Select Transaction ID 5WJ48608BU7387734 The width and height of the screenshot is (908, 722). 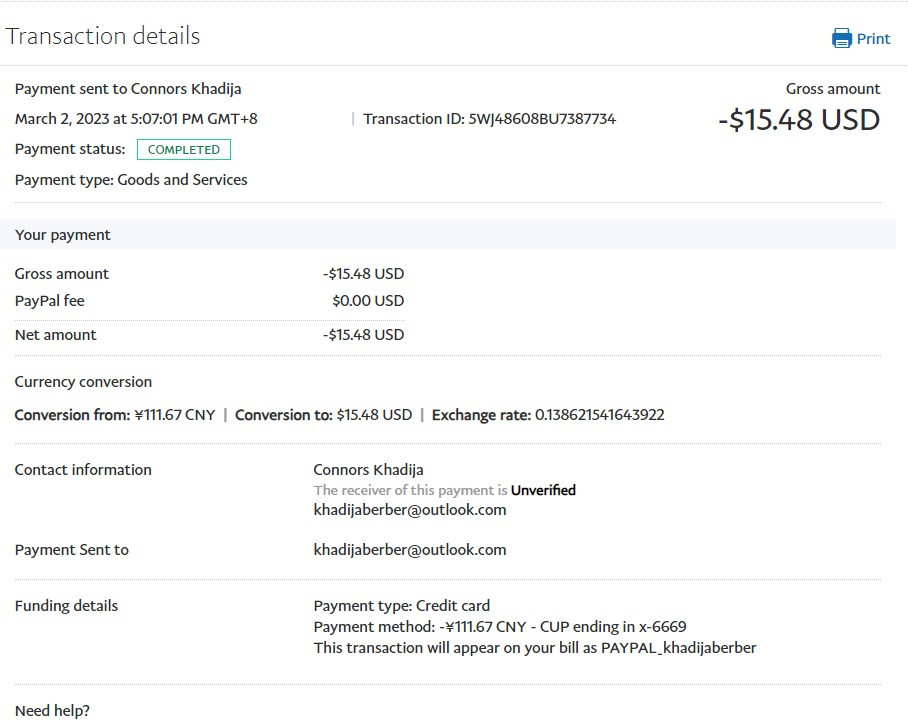pos(489,119)
